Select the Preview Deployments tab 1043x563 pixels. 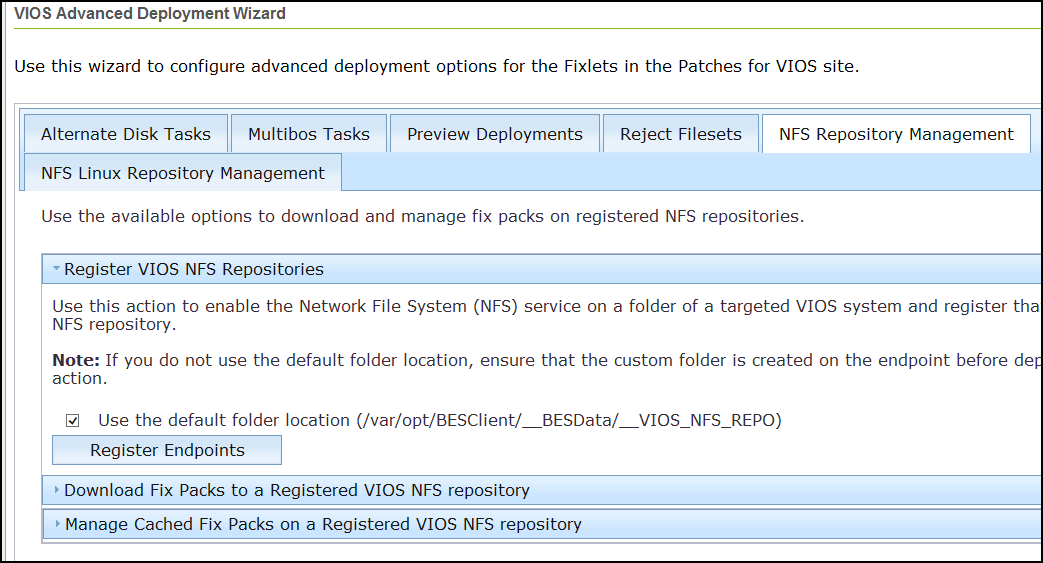tap(495, 134)
